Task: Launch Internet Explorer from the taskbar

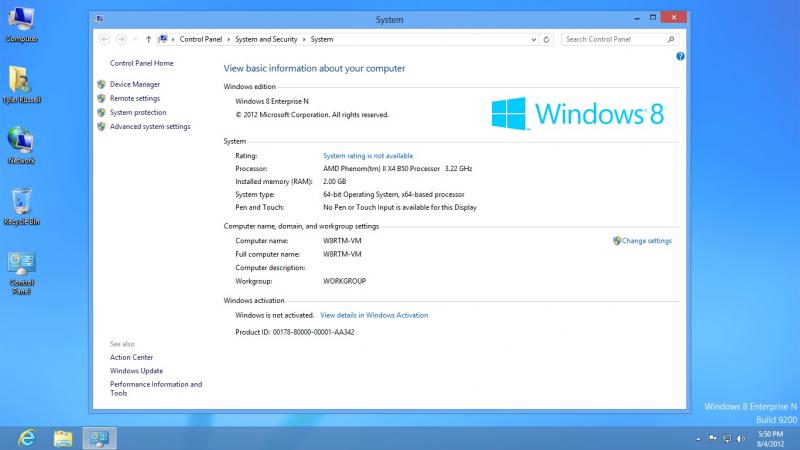Action: click(27, 438)
